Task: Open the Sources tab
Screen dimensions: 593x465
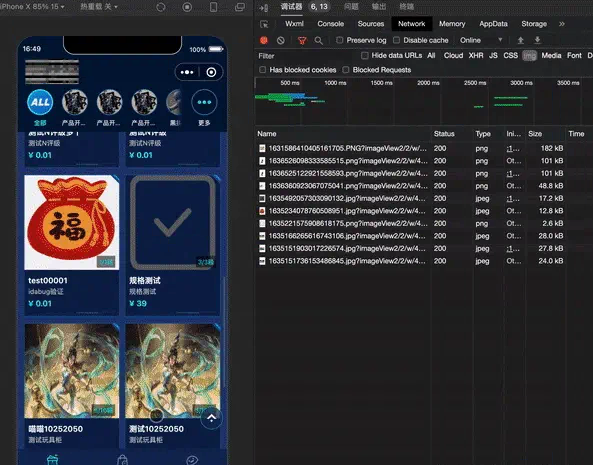Action: tap(371, 24)
